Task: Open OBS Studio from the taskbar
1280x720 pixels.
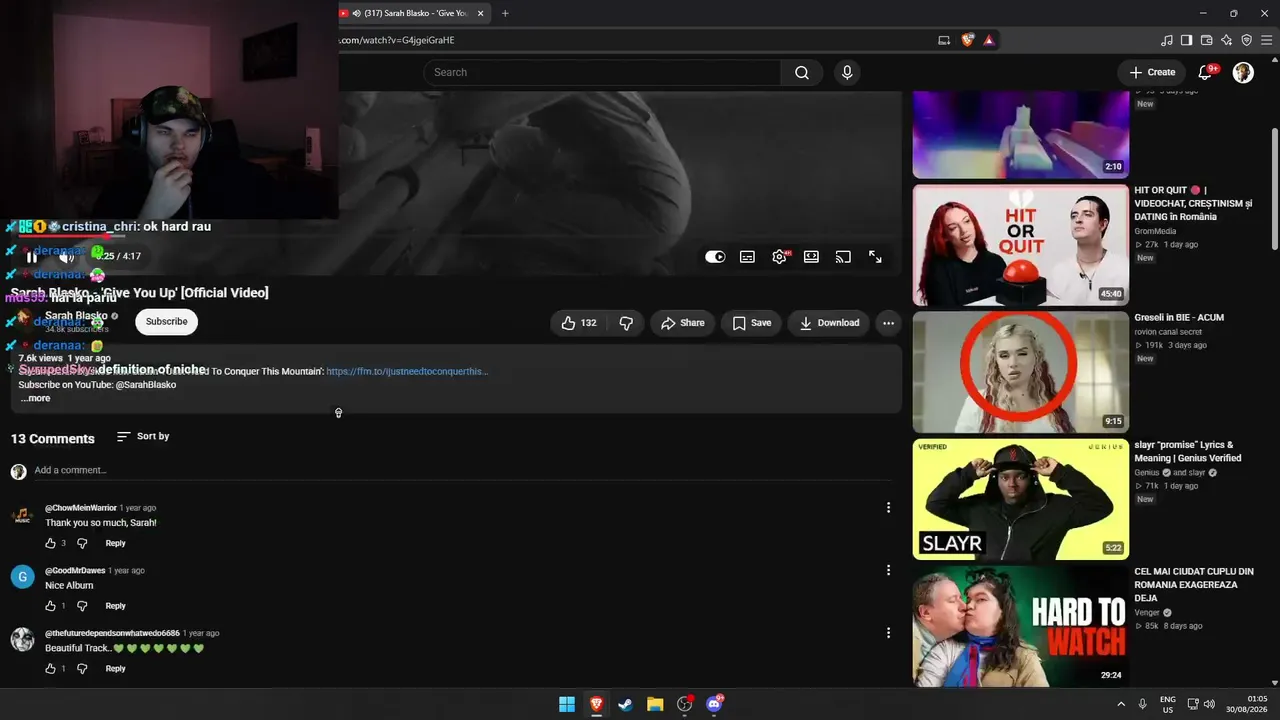Action: tap(684, 704)
